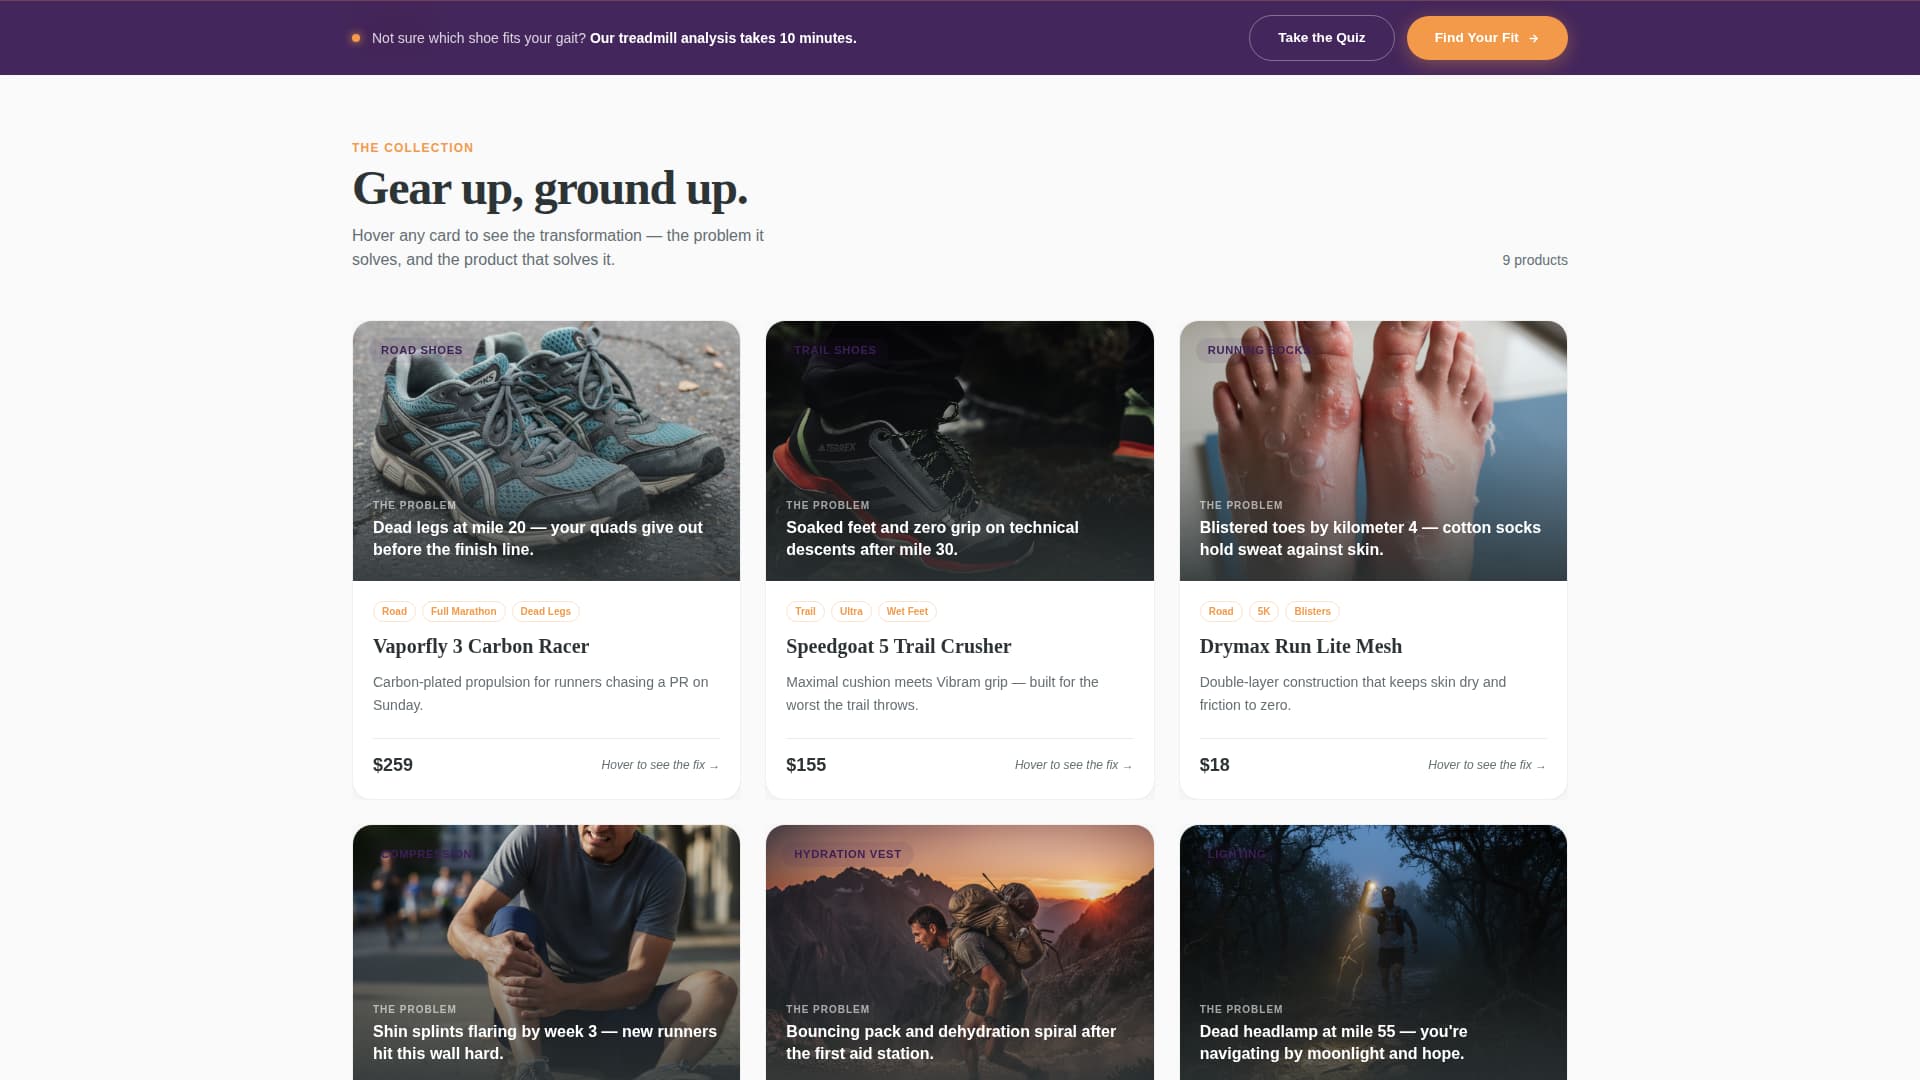The image size is (1920, 1080).
Task: Click the blistered feet photo
Action: click(1373, 450)
